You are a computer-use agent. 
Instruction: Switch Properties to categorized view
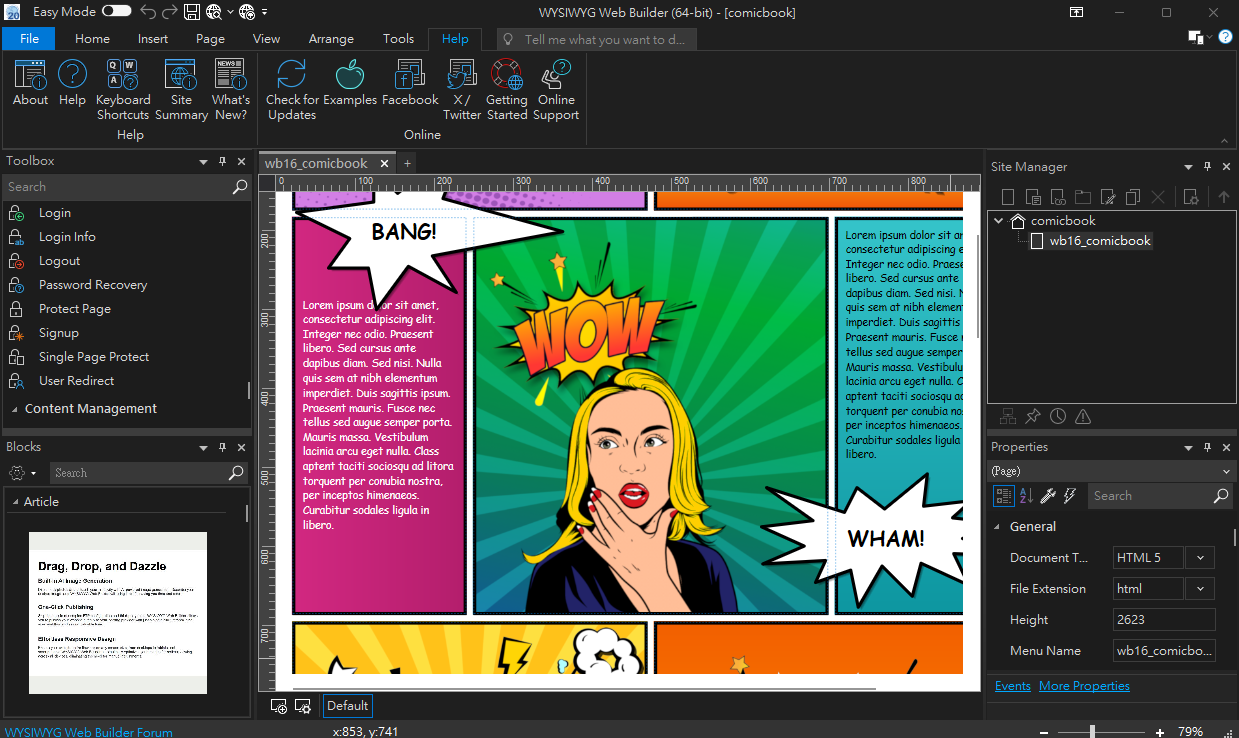1004,496
